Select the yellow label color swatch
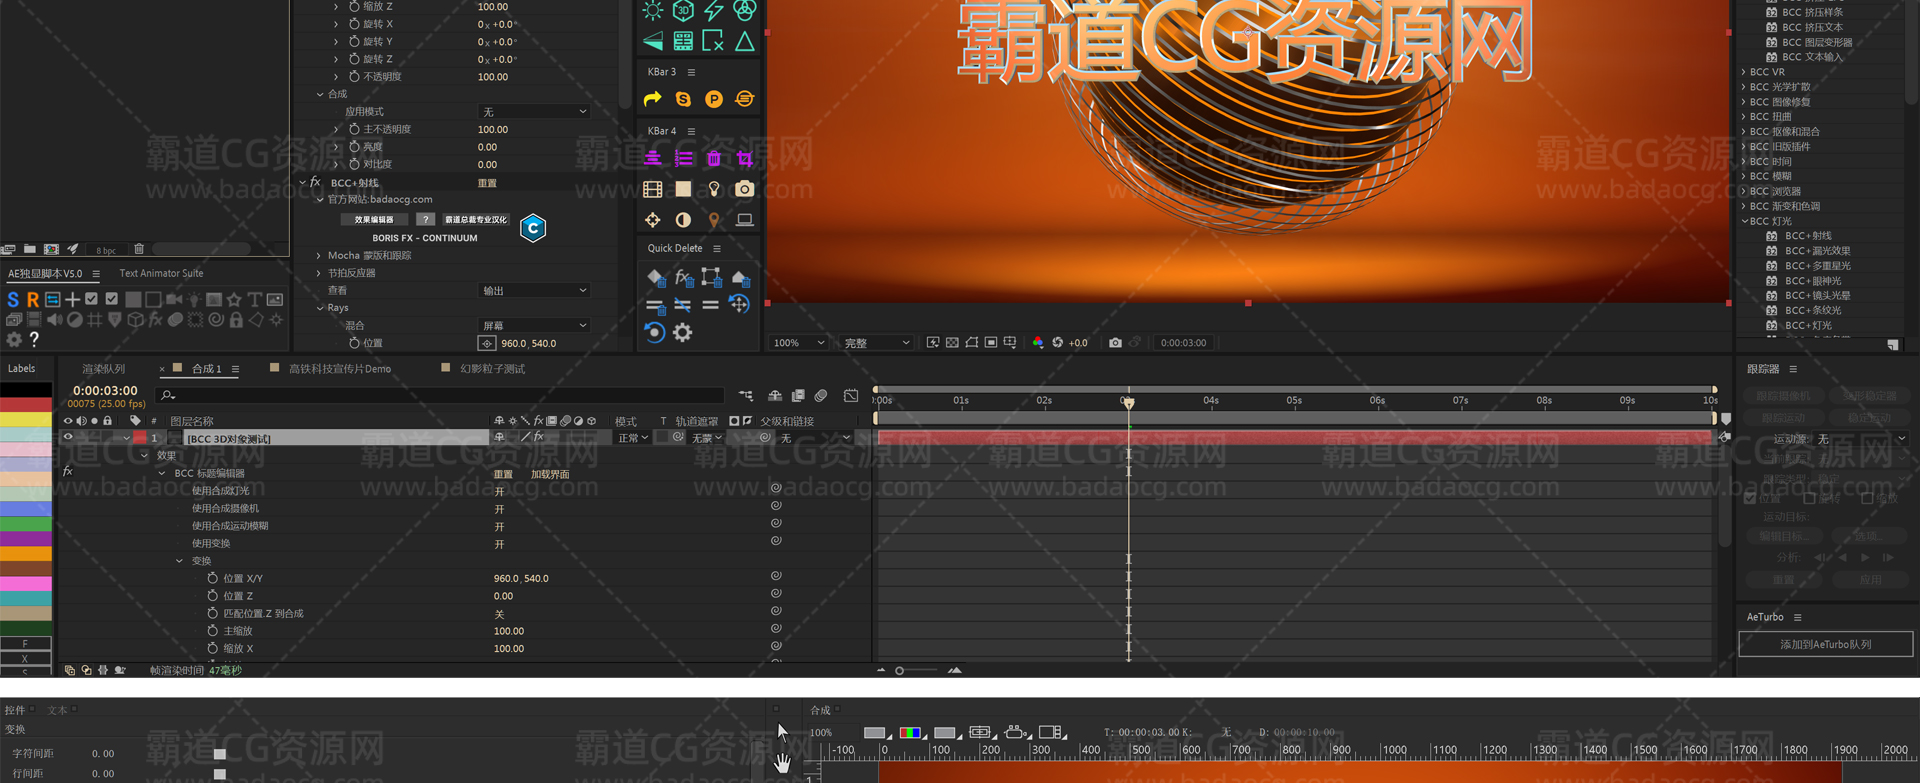 [26, 420]
